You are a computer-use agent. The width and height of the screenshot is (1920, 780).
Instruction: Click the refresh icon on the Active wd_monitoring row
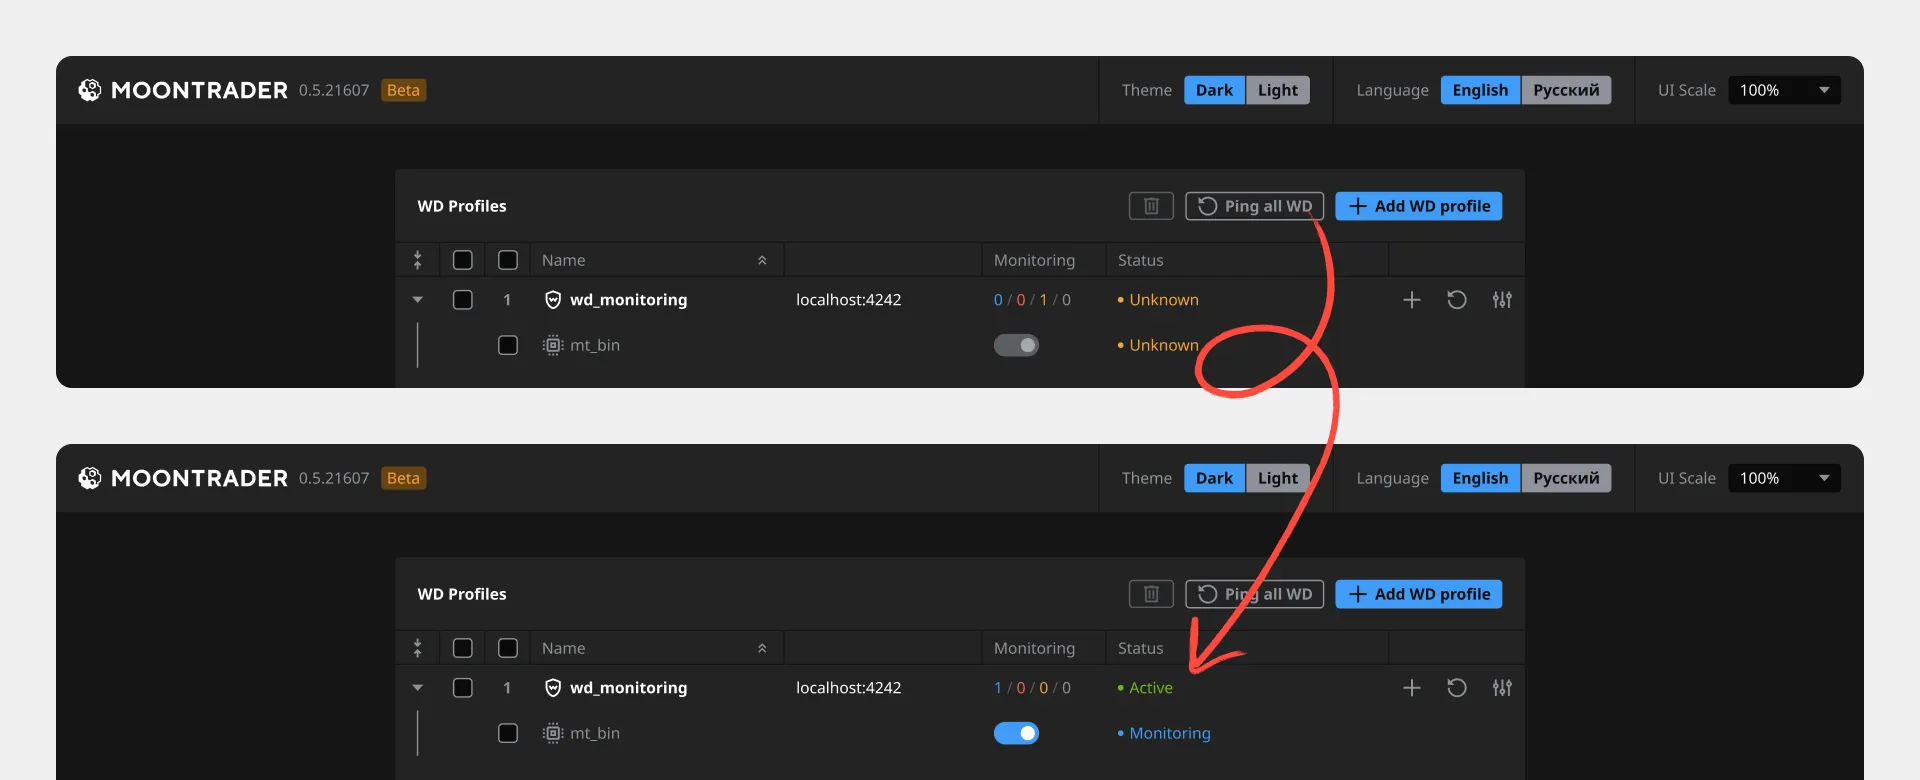[x=1457, y=688]
